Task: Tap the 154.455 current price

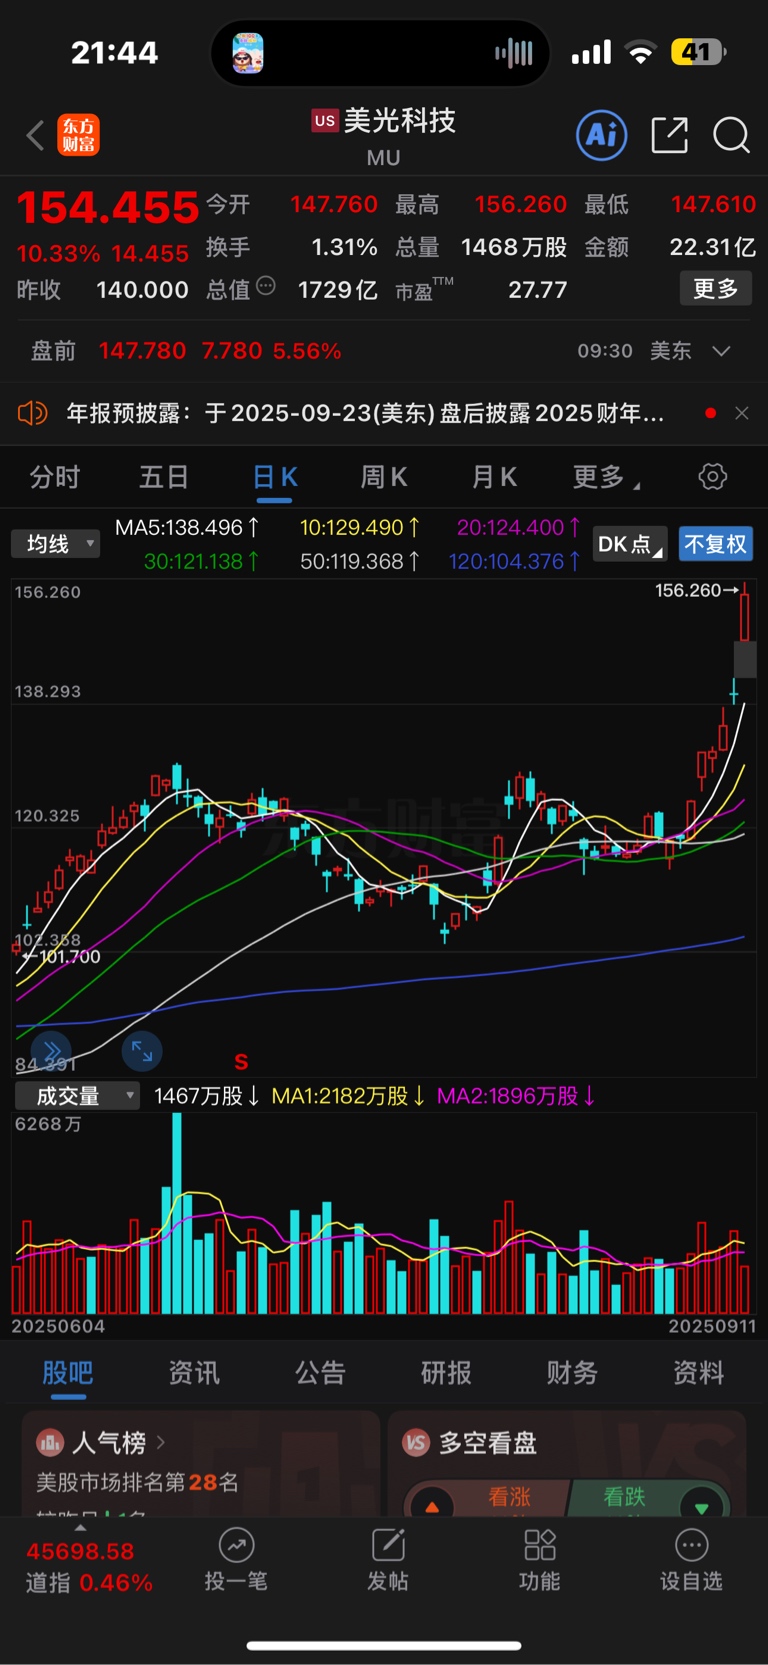Action: coord(108,208)
